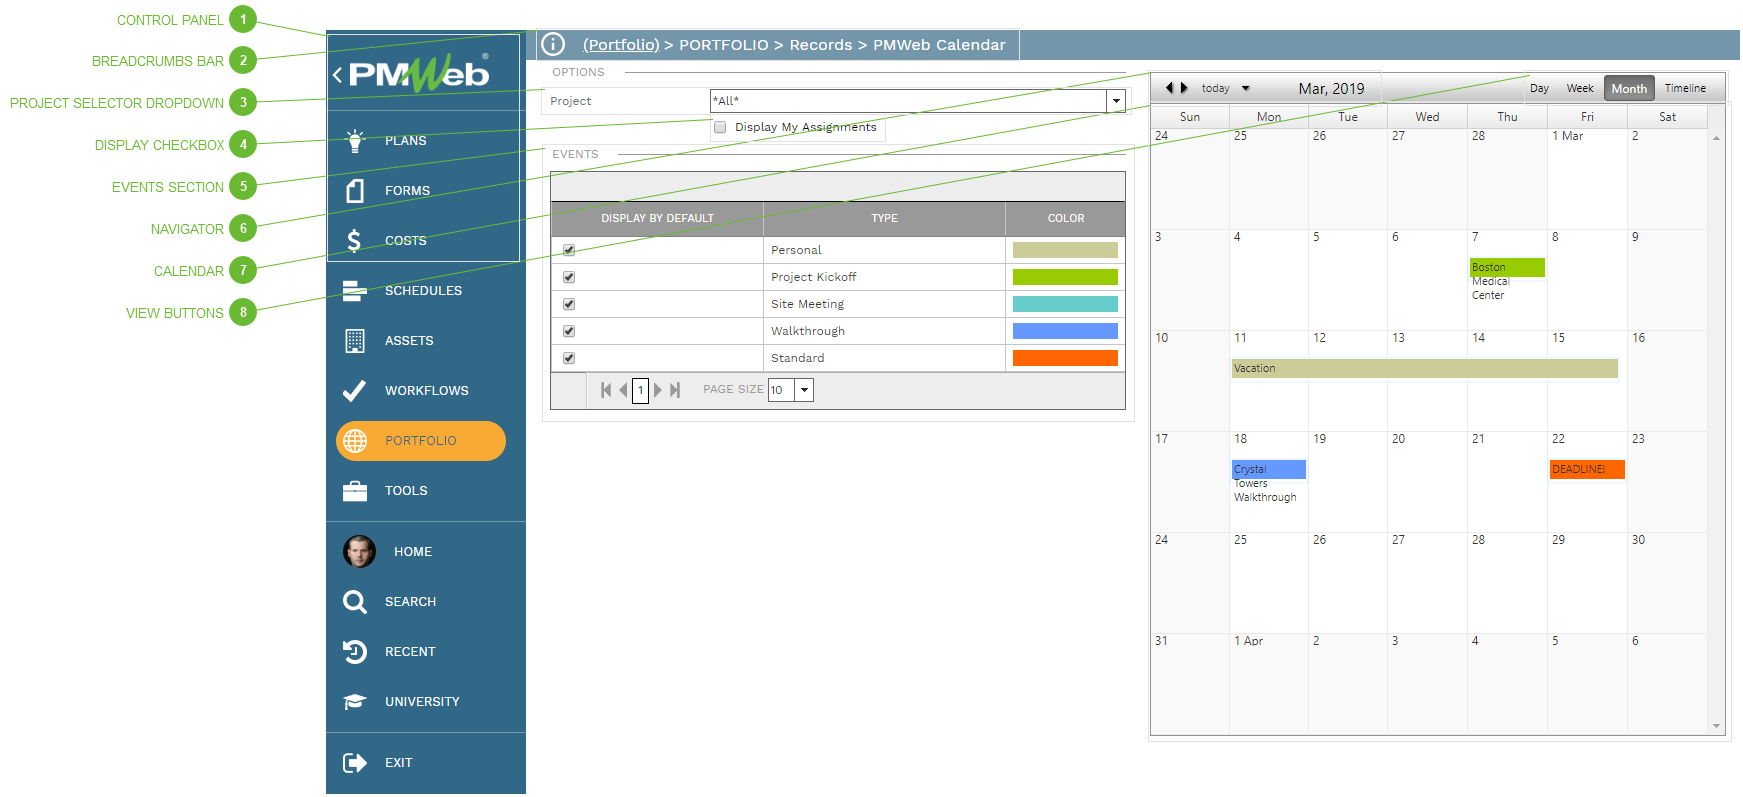Click the Display By Default column header
Viewport: 1743px width, 797px height.
click(657, 218)
